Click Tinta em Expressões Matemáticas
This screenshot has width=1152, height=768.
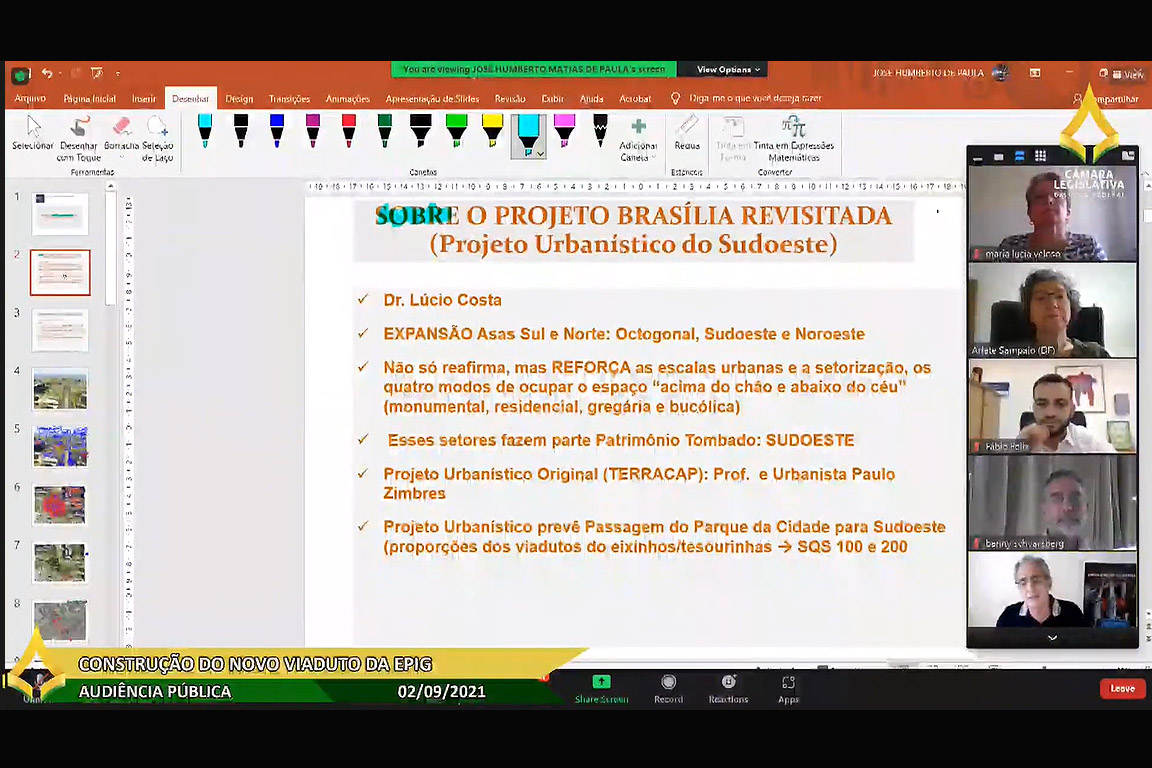[793, 137]
